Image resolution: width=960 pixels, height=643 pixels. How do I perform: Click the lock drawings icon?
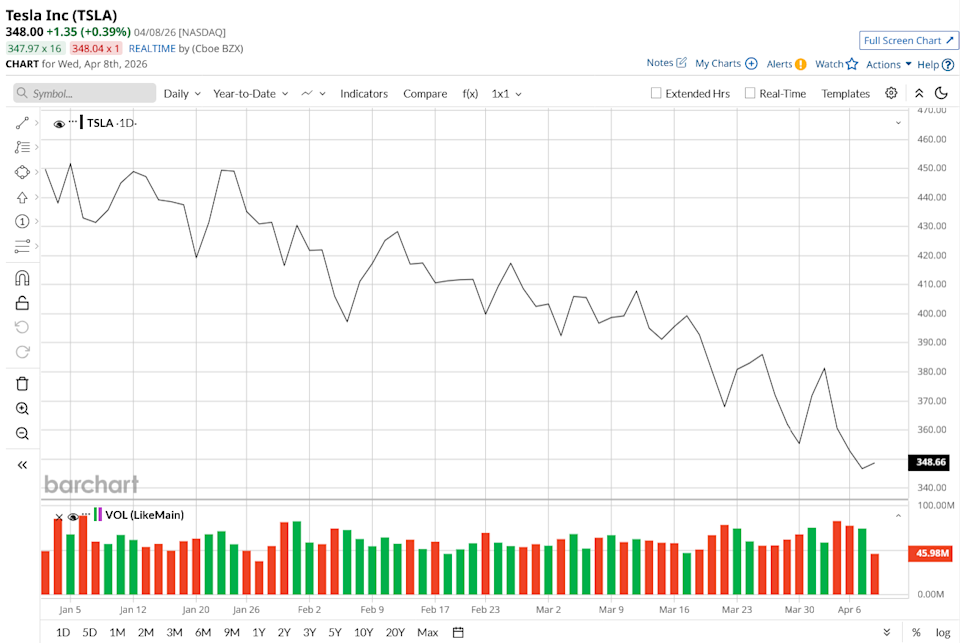(x=22, y=303)
